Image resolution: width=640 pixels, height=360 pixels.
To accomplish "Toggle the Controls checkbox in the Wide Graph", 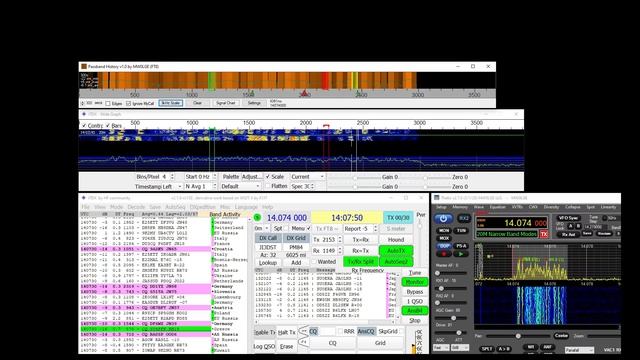I will pyautogui.click(x=84, y=125).
